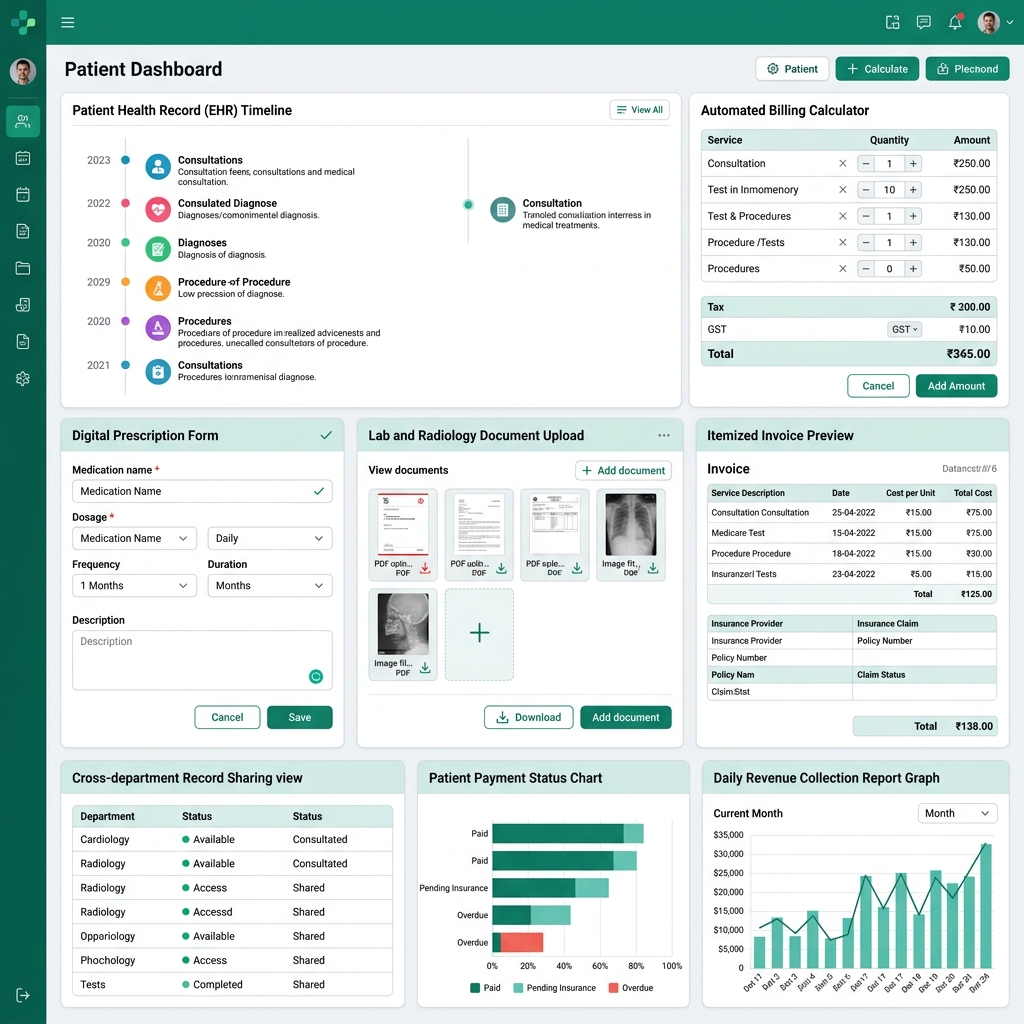Remove the Consultation billing row
This screenshot has height=1024, width=1024.
(x=842, y=163)
